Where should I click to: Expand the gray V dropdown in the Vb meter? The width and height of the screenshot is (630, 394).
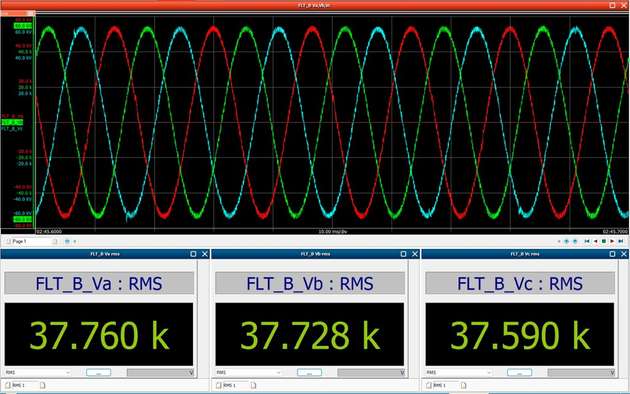[371, 373]
